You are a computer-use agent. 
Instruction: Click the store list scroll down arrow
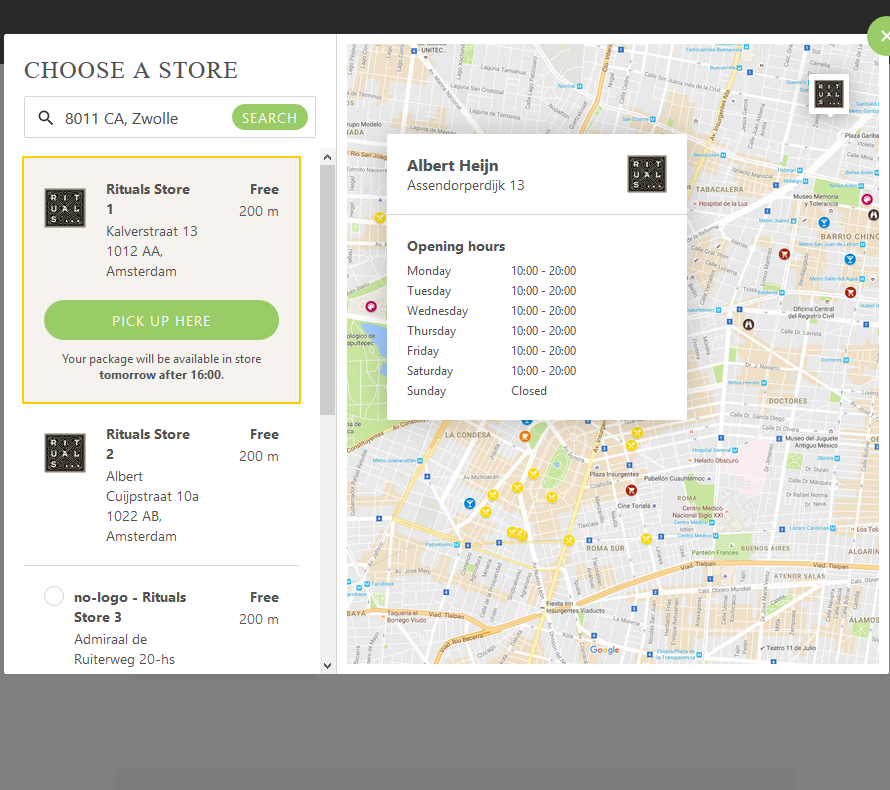click(327, 666)
